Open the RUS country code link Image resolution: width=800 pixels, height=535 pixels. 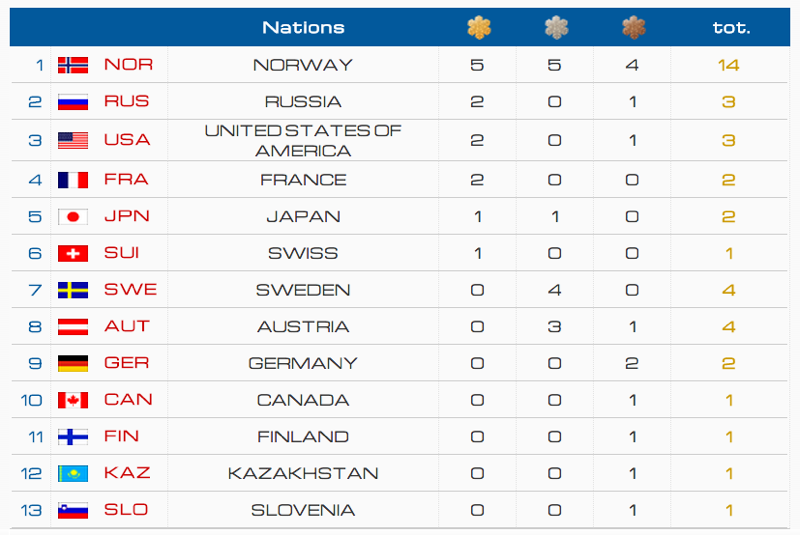127,101
